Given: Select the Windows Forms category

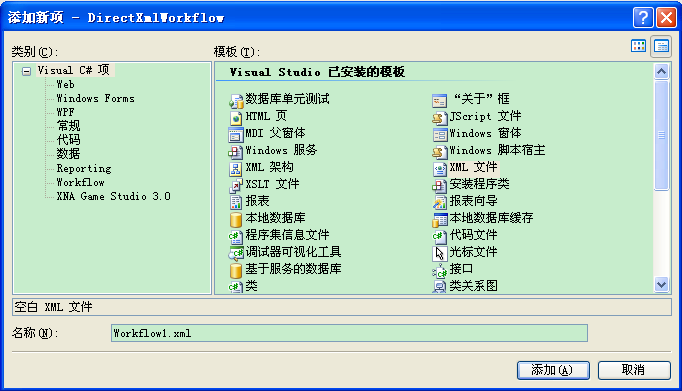Looking at the screenshot, I should 95,98.
